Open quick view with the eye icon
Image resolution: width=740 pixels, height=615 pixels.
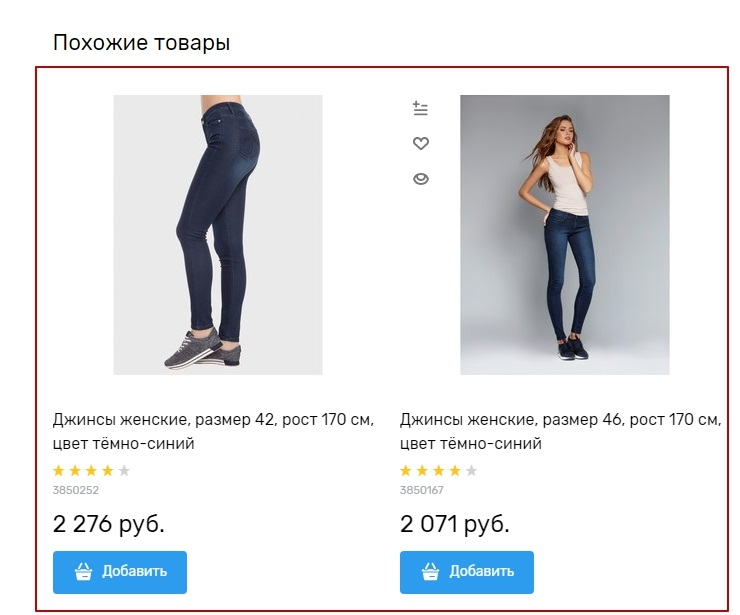click(421, 179)
